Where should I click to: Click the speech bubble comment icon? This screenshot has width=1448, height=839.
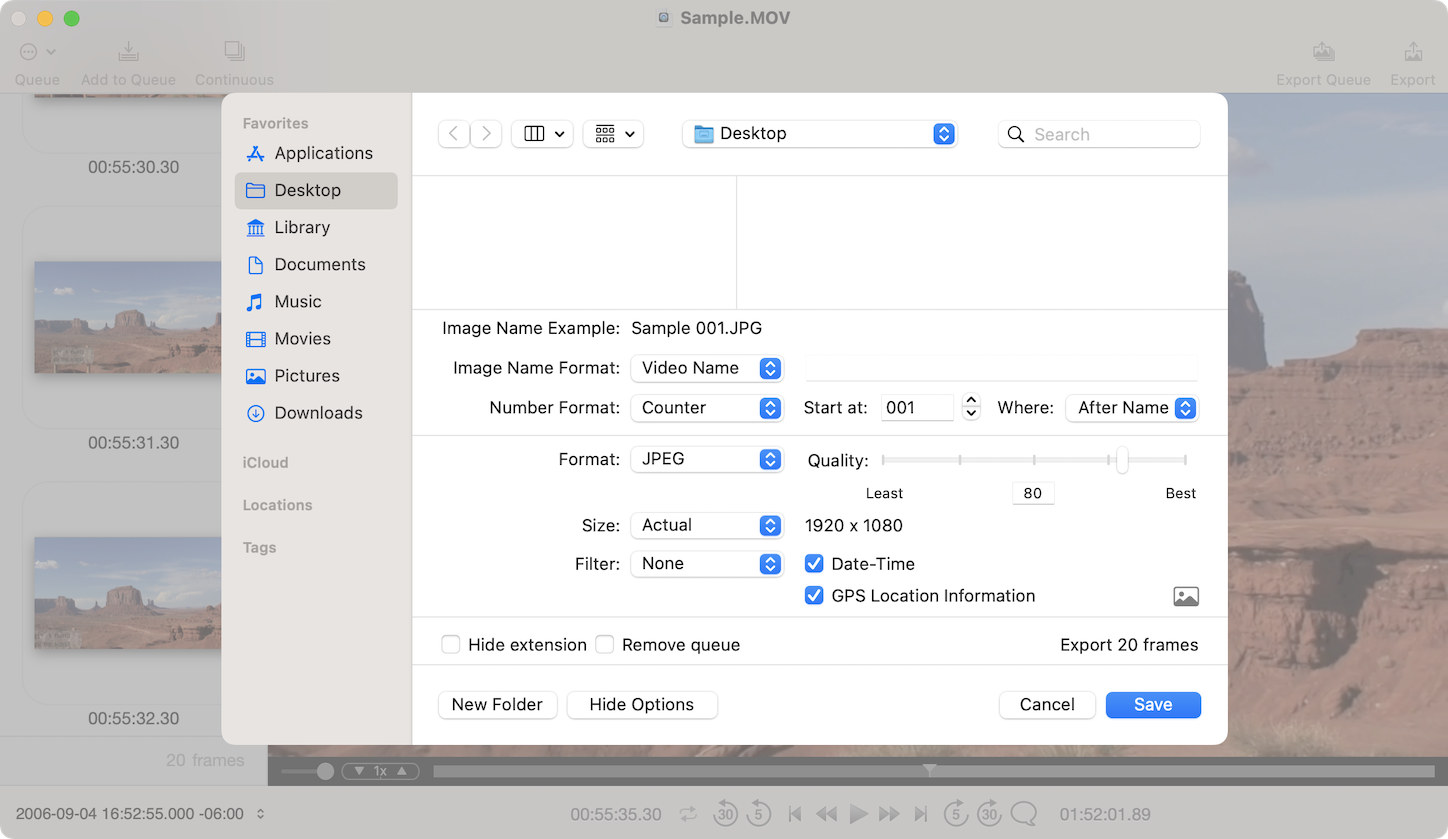click(1024, 813)
